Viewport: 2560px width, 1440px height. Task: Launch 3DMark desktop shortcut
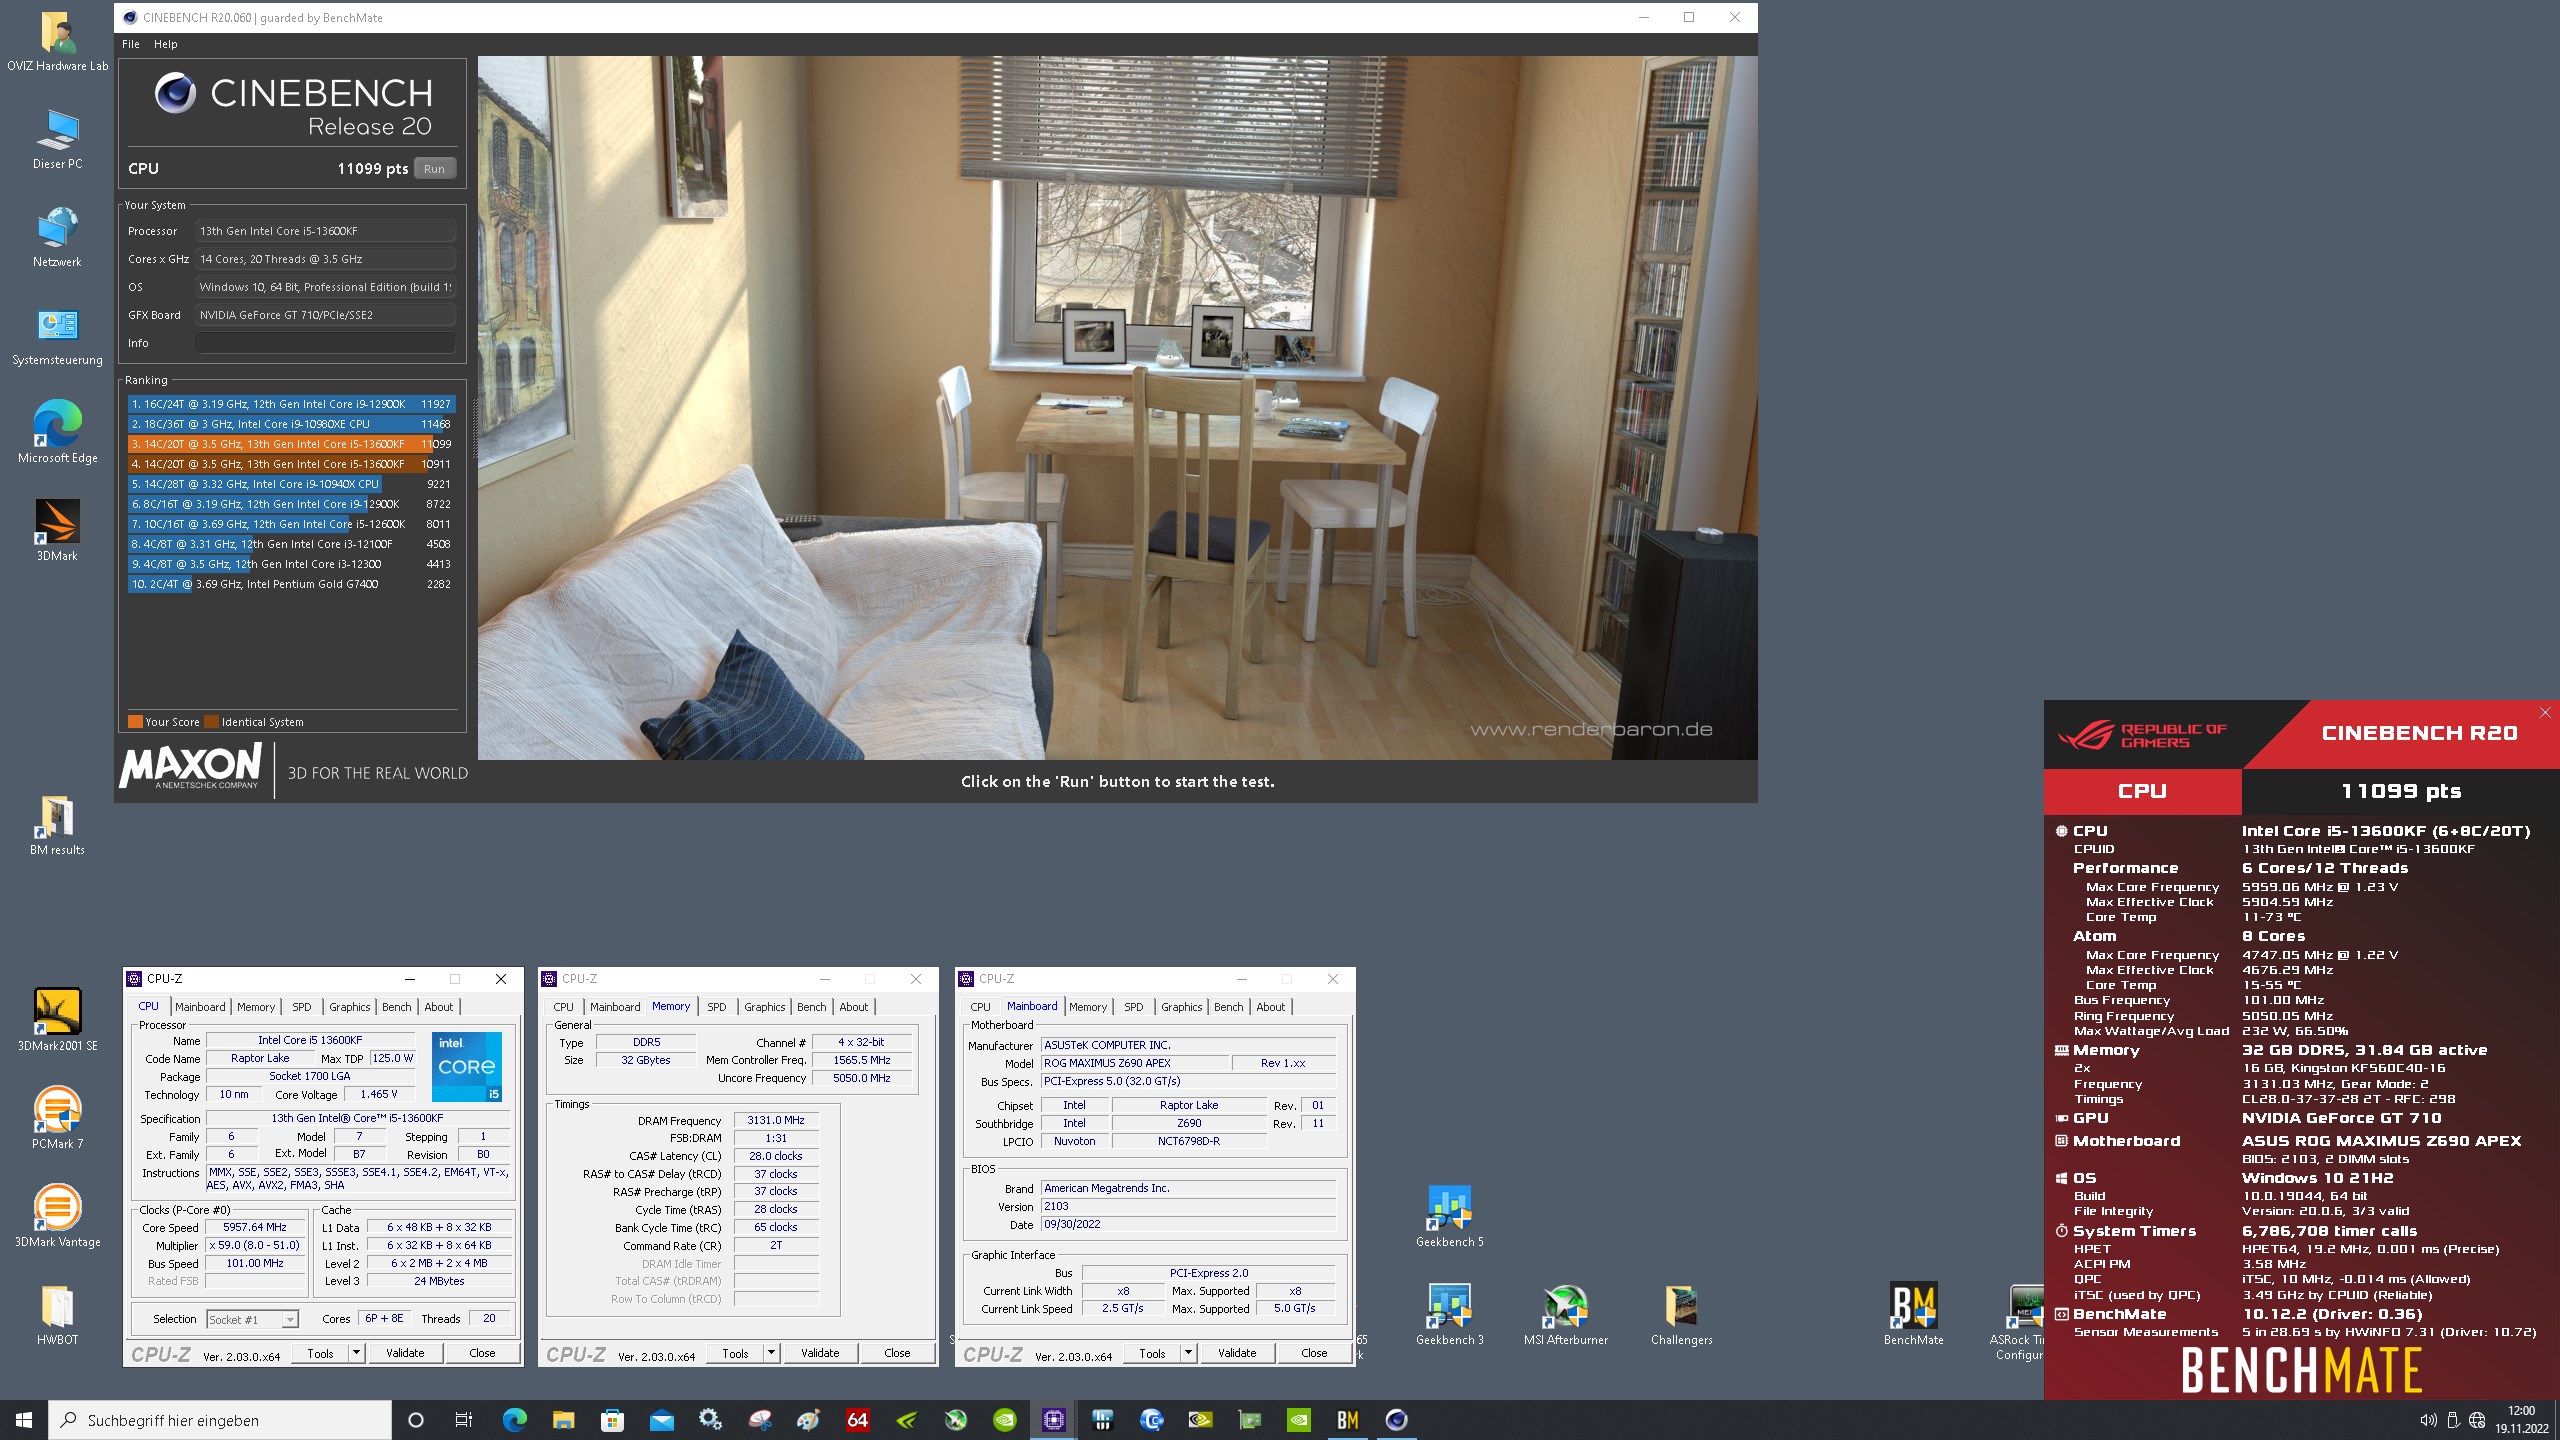coord(57,532)
